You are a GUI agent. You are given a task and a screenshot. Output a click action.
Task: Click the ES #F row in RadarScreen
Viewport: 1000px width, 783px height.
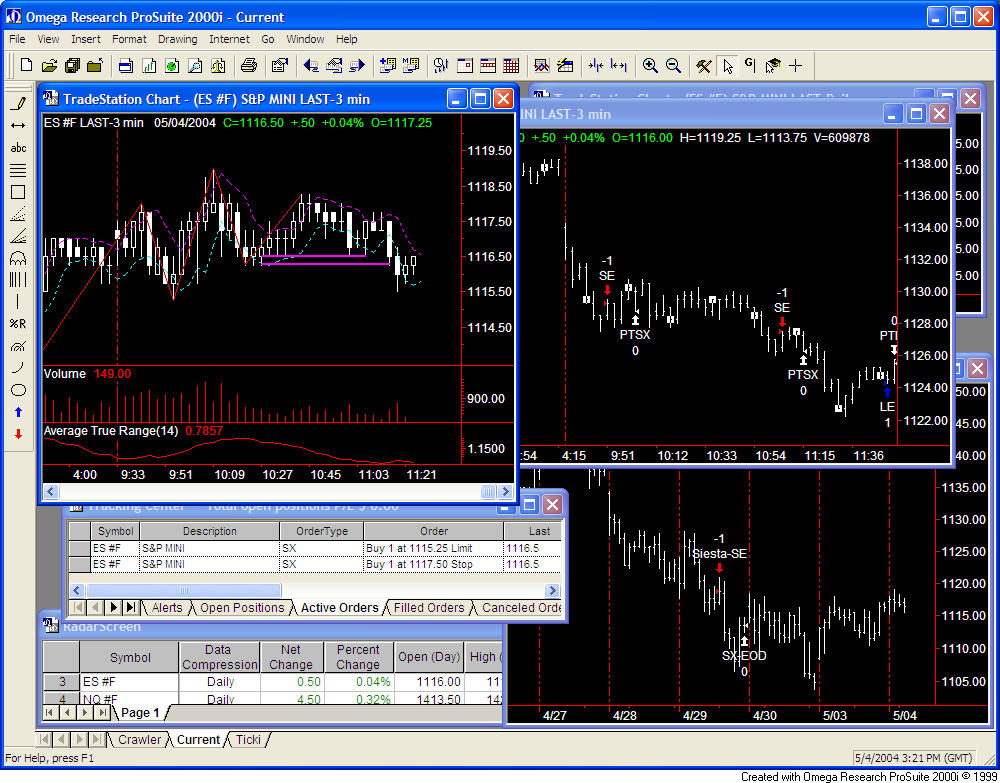coord(273,682)
